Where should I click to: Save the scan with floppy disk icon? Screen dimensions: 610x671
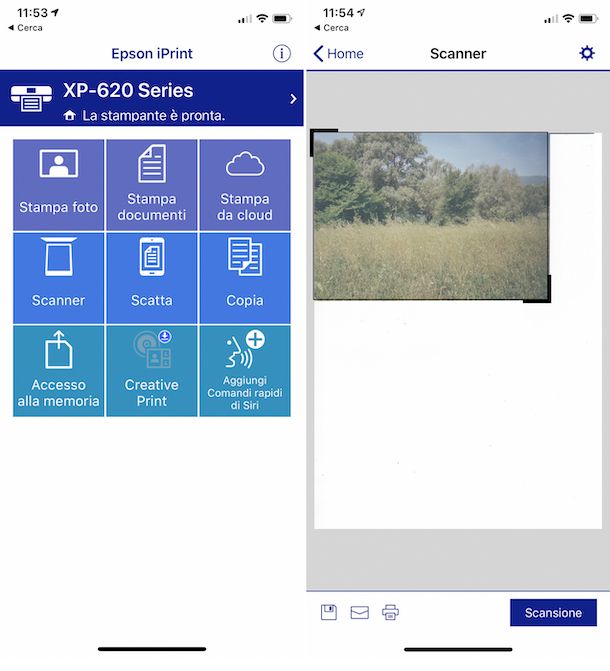click(329, 612)
